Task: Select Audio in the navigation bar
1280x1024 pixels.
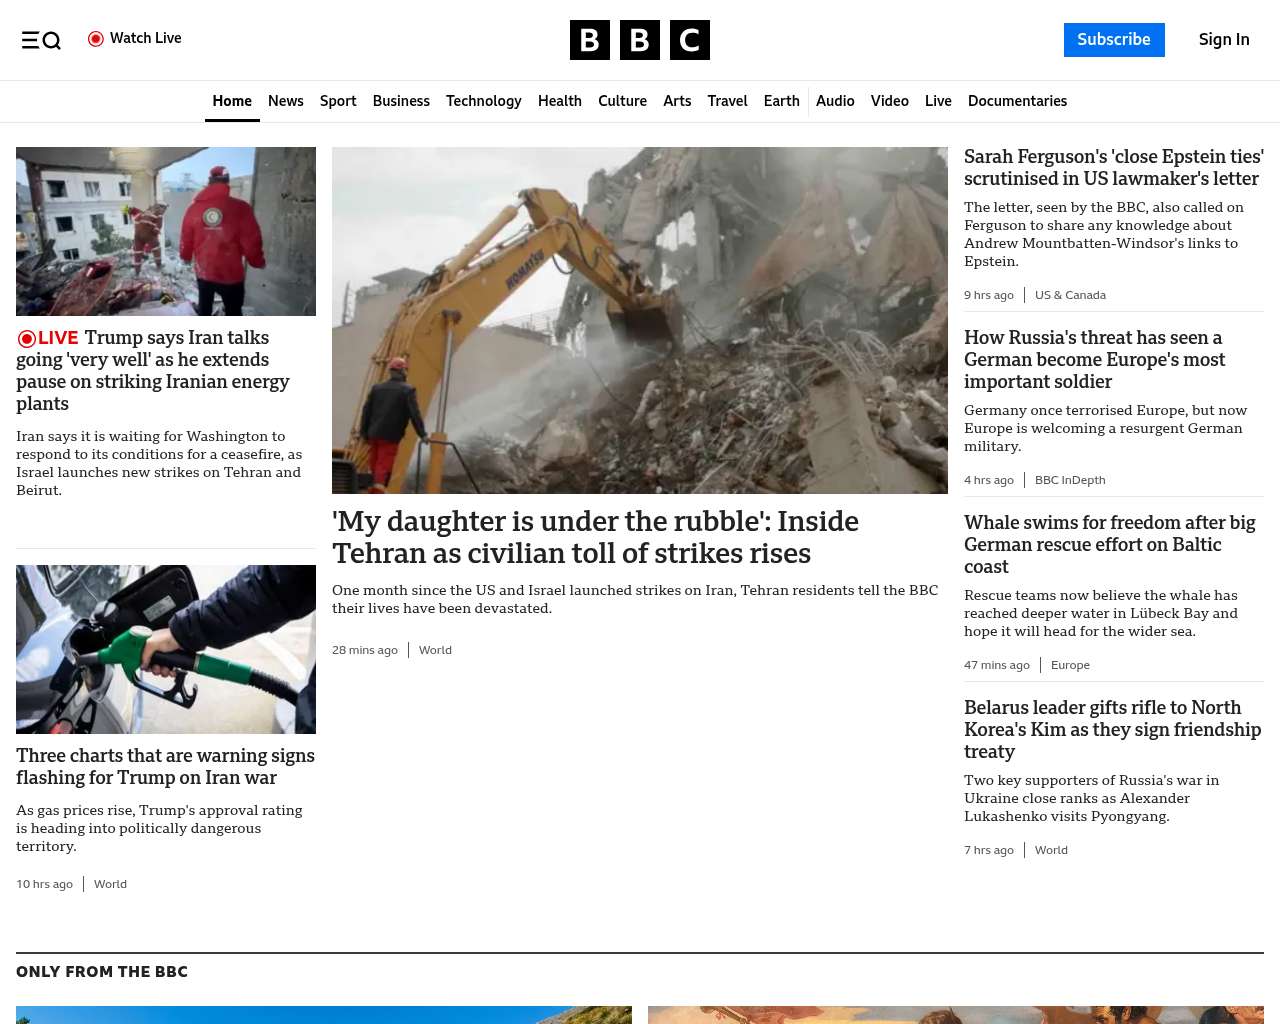Action: (835, 101)
